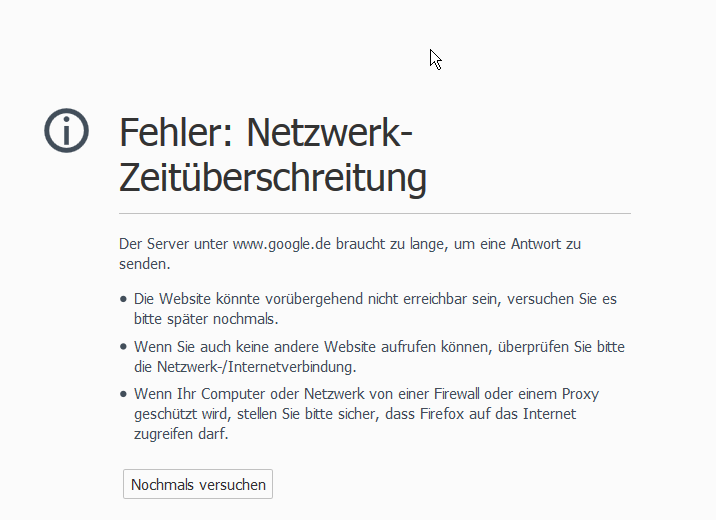Click the second bullet point marker
Screen dimensions: 716x520
[x=123, y=347]
